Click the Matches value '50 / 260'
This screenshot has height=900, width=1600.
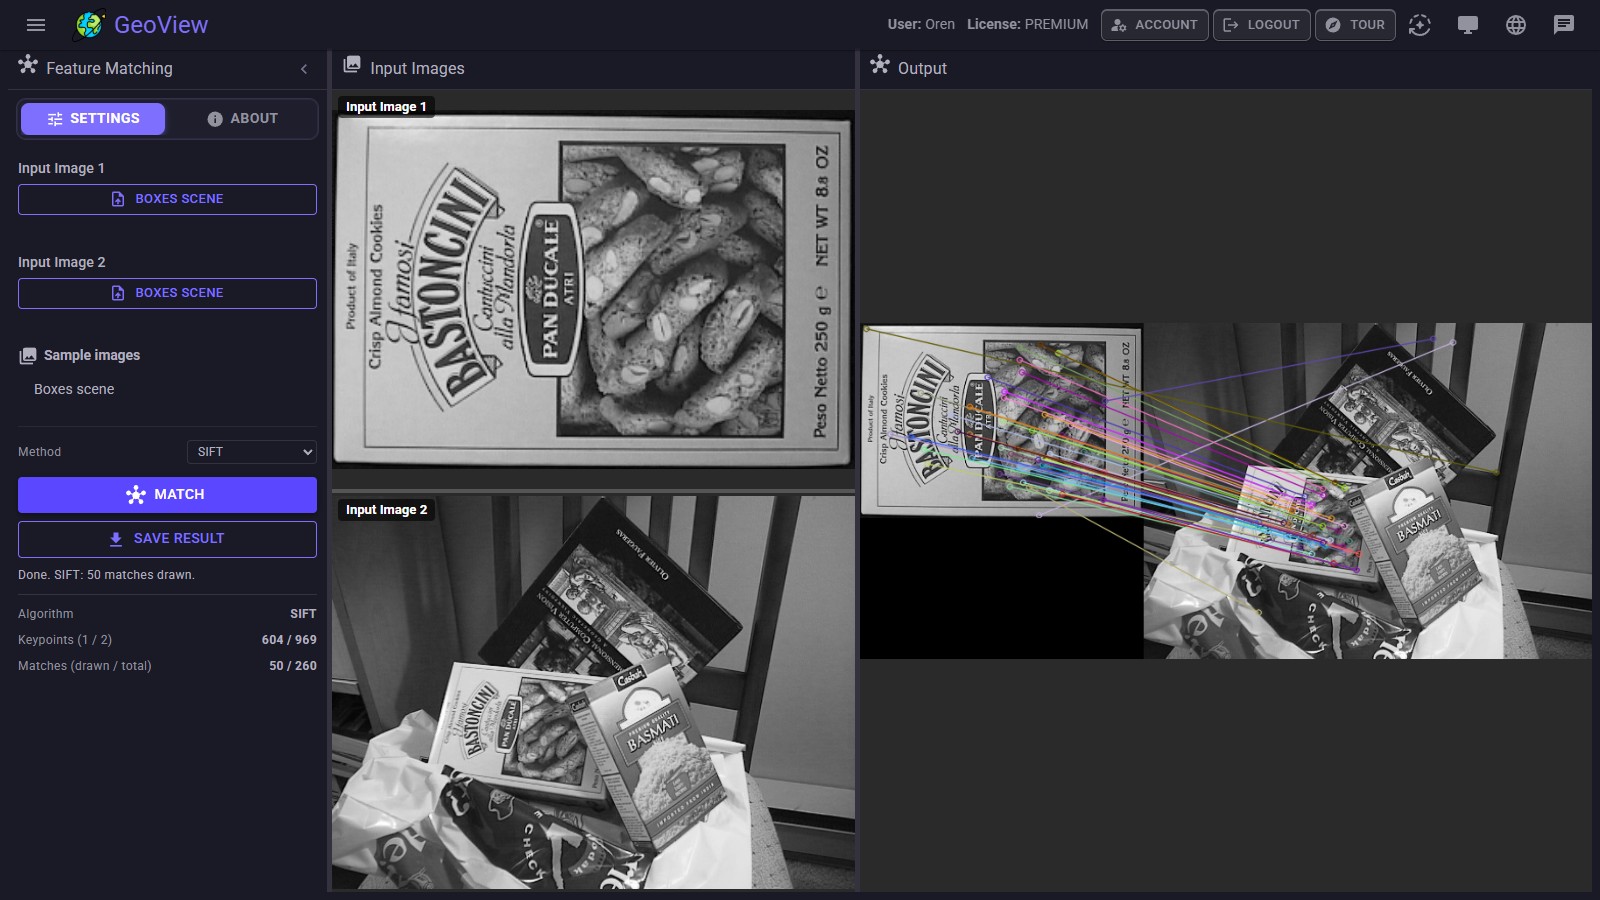[293, 666]
